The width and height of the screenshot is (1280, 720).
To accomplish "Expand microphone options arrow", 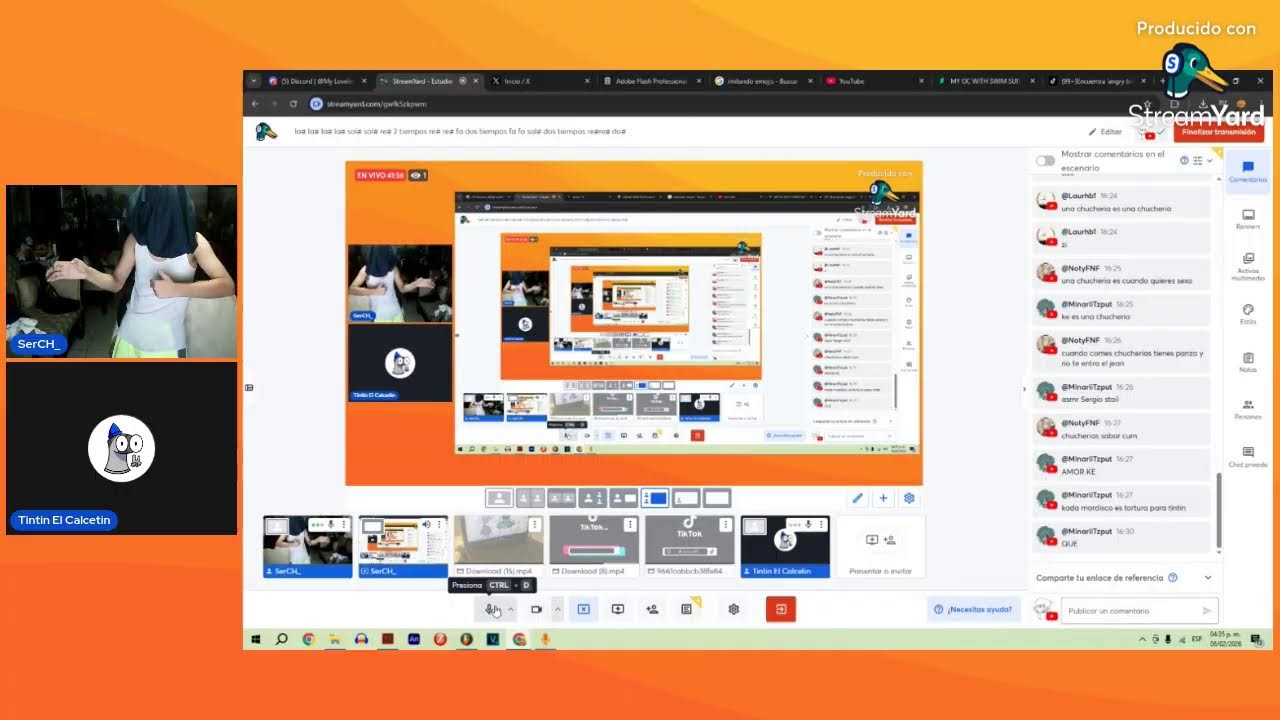I will point(510,609).
